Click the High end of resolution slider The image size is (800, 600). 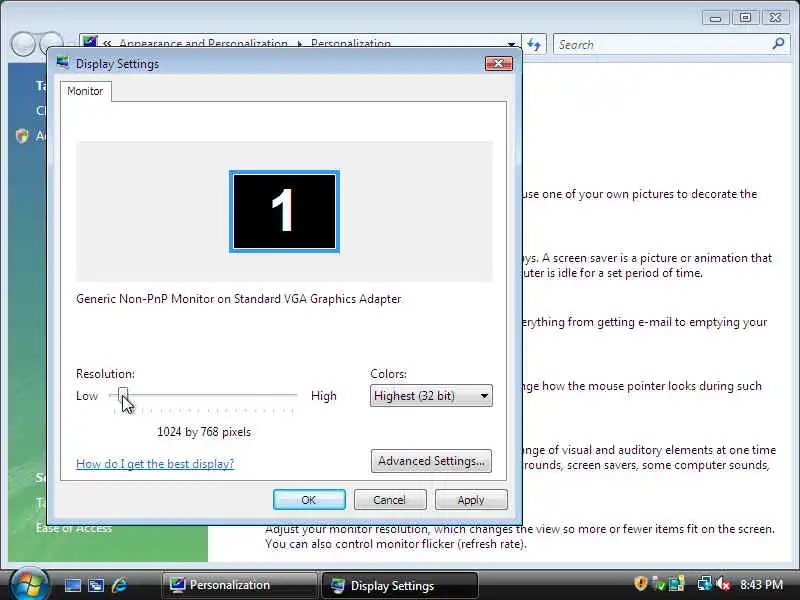(x=323, y=396)
